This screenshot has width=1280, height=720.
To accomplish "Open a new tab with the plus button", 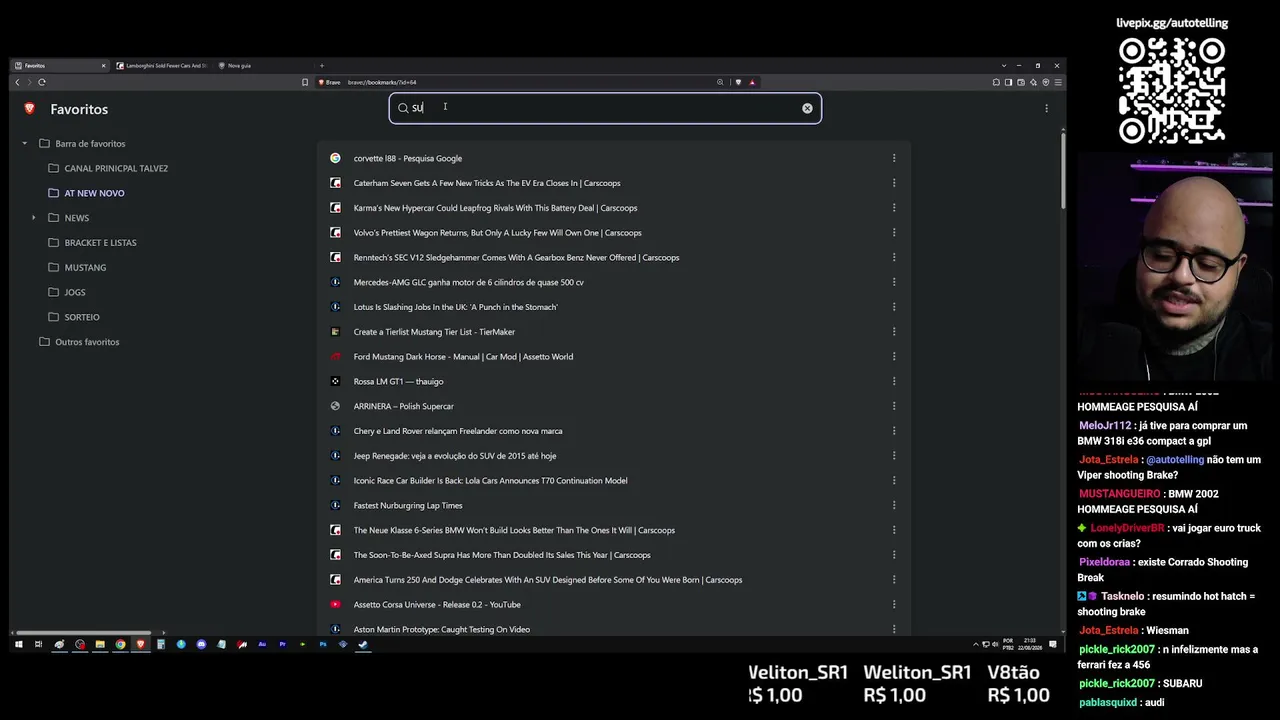I will [x=322, y=66].
